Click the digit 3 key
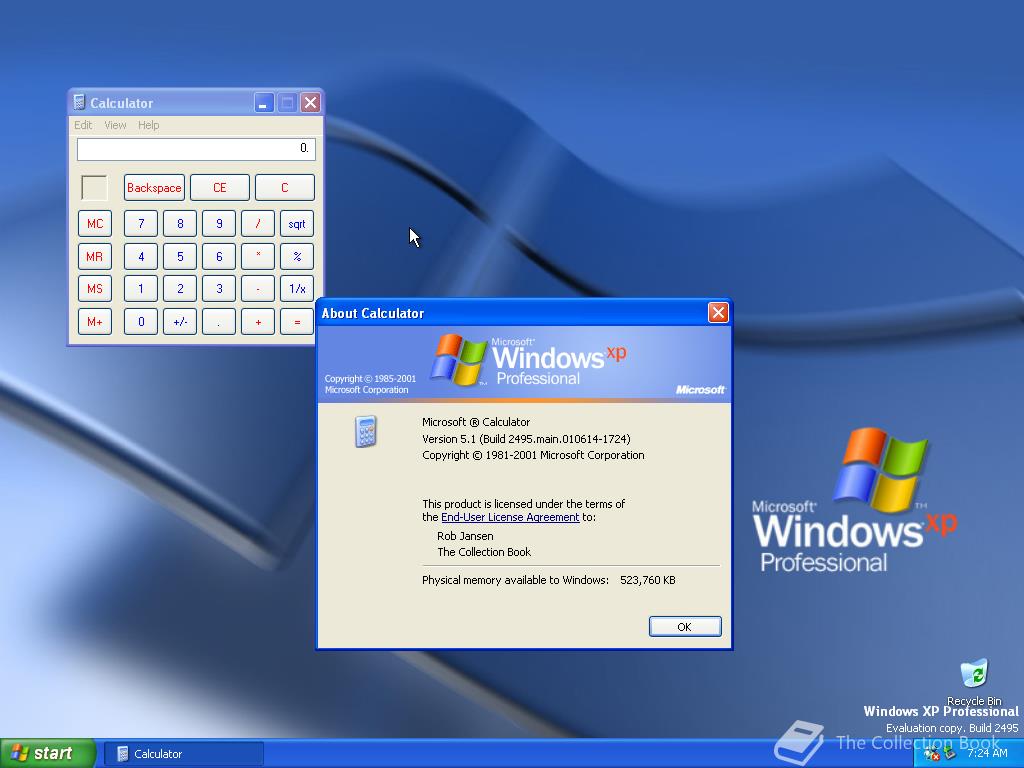This screenshot has width=1024, height=768. pos(219,289)
